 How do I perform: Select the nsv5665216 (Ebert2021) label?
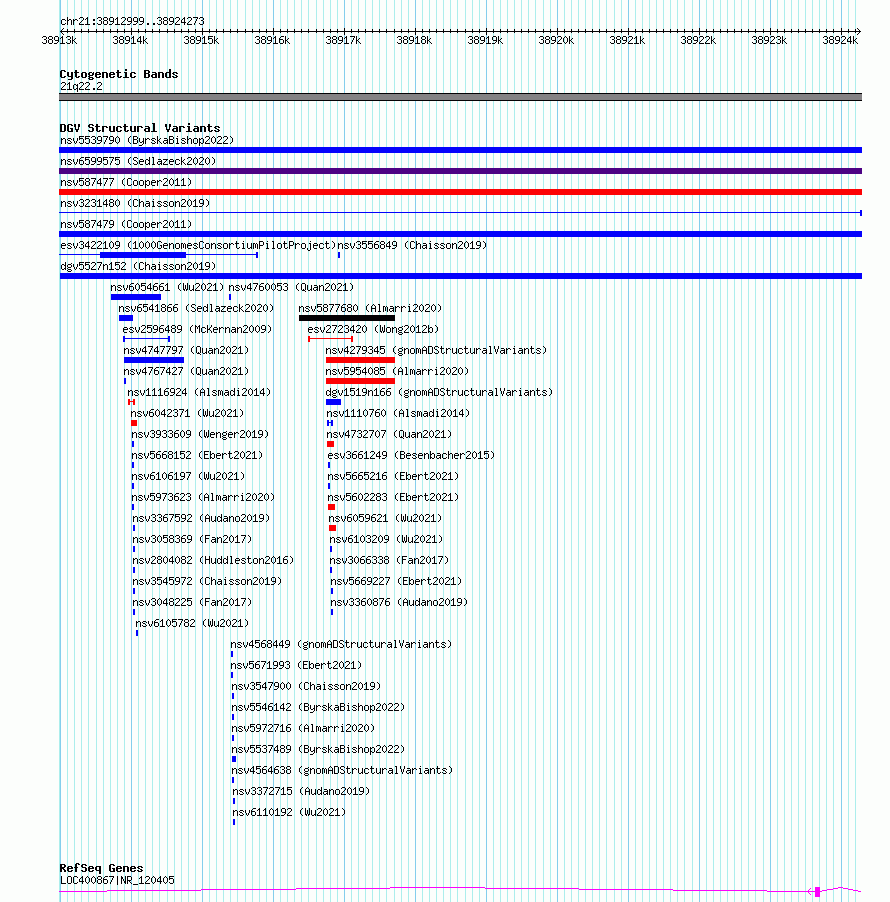(394, 476)
